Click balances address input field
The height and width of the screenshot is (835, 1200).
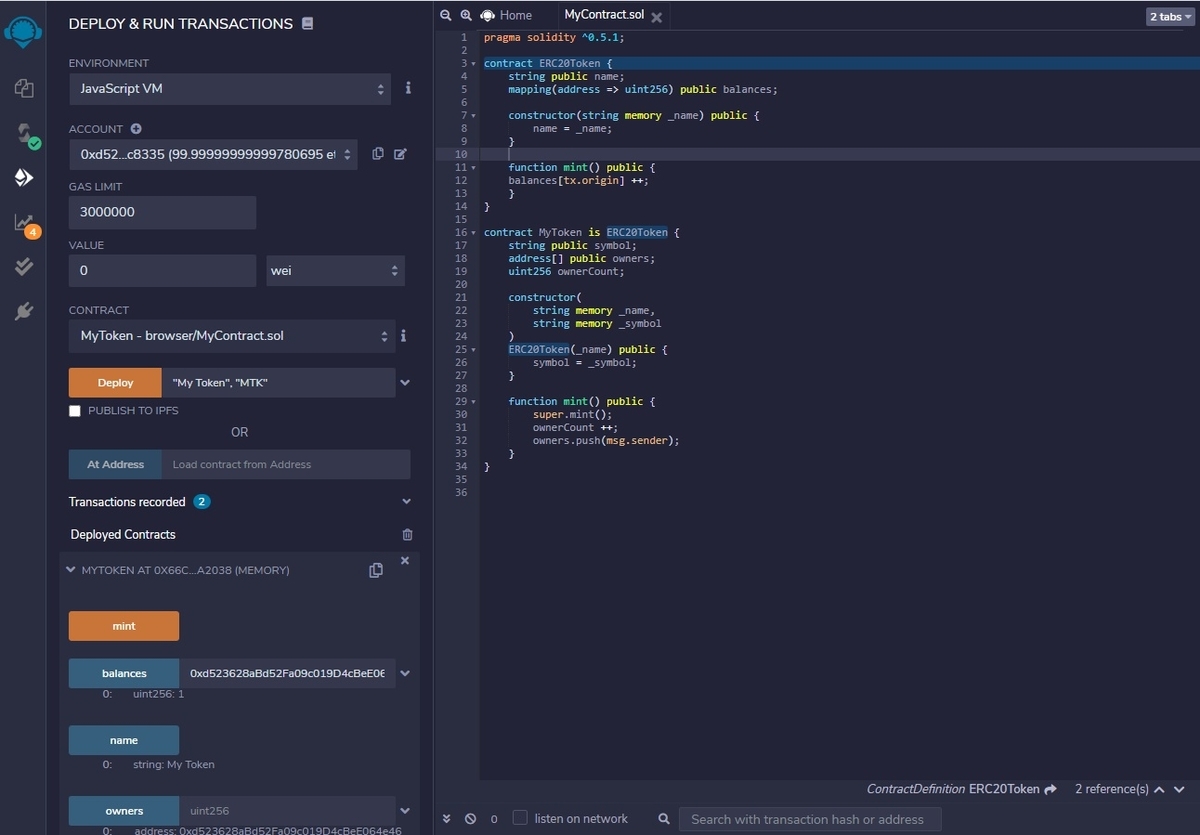pos(287,673)
